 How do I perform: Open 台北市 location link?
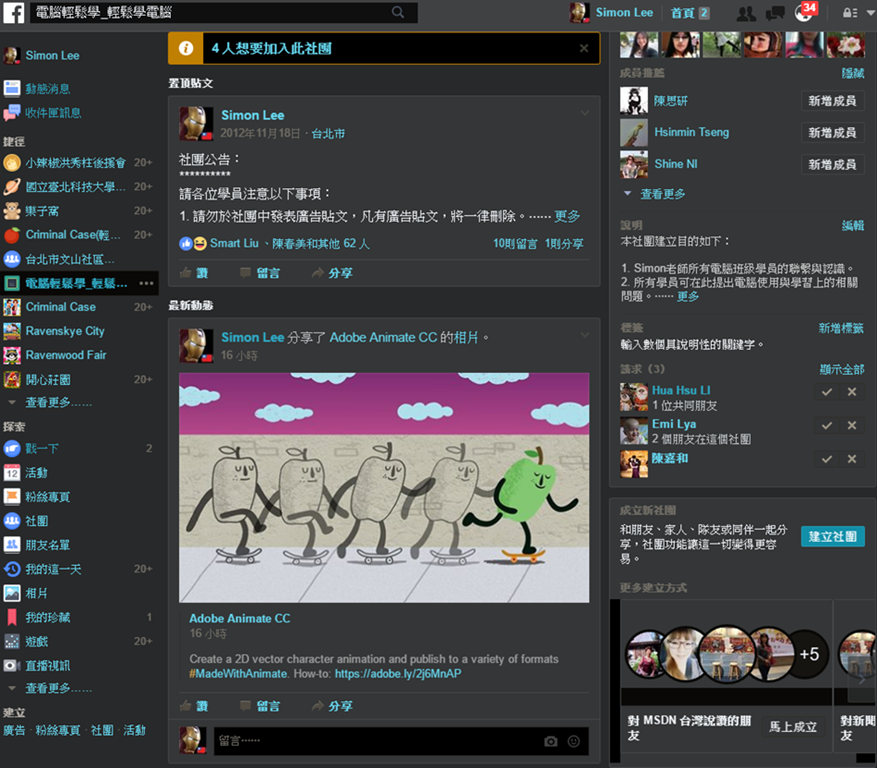[328, 134]
